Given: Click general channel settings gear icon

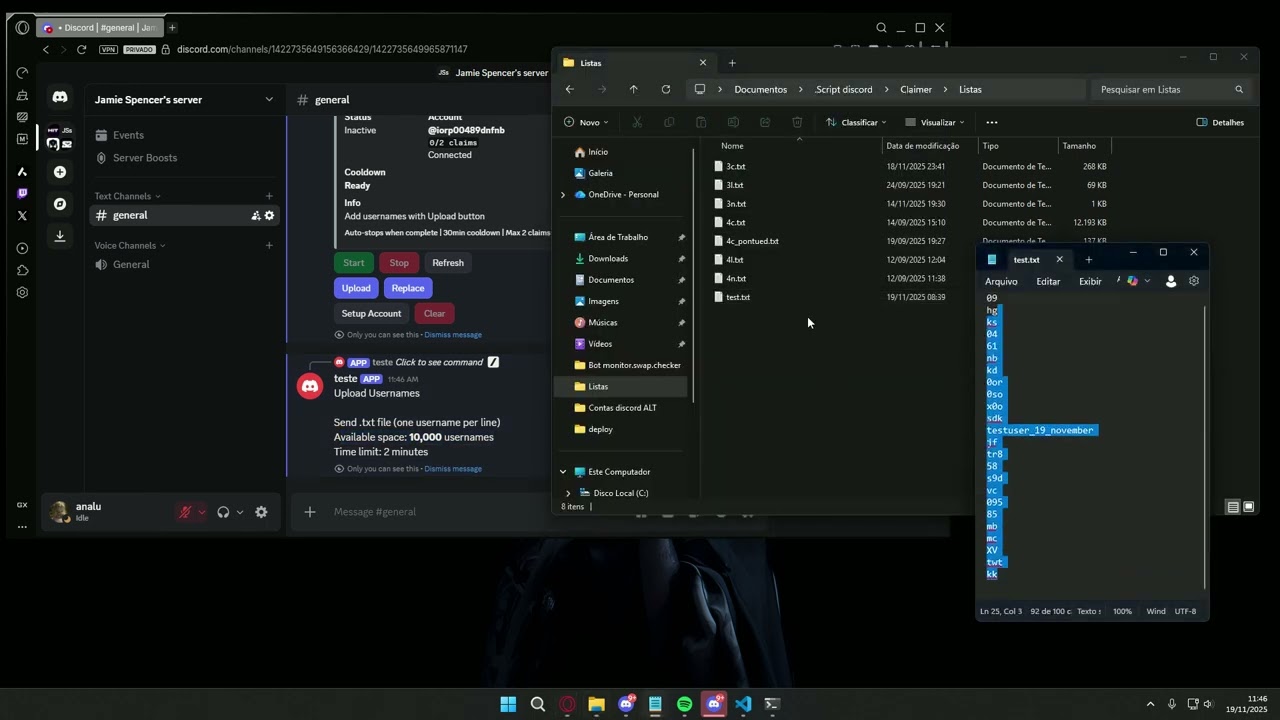Looking at the screenshot, I should point(269,215).
